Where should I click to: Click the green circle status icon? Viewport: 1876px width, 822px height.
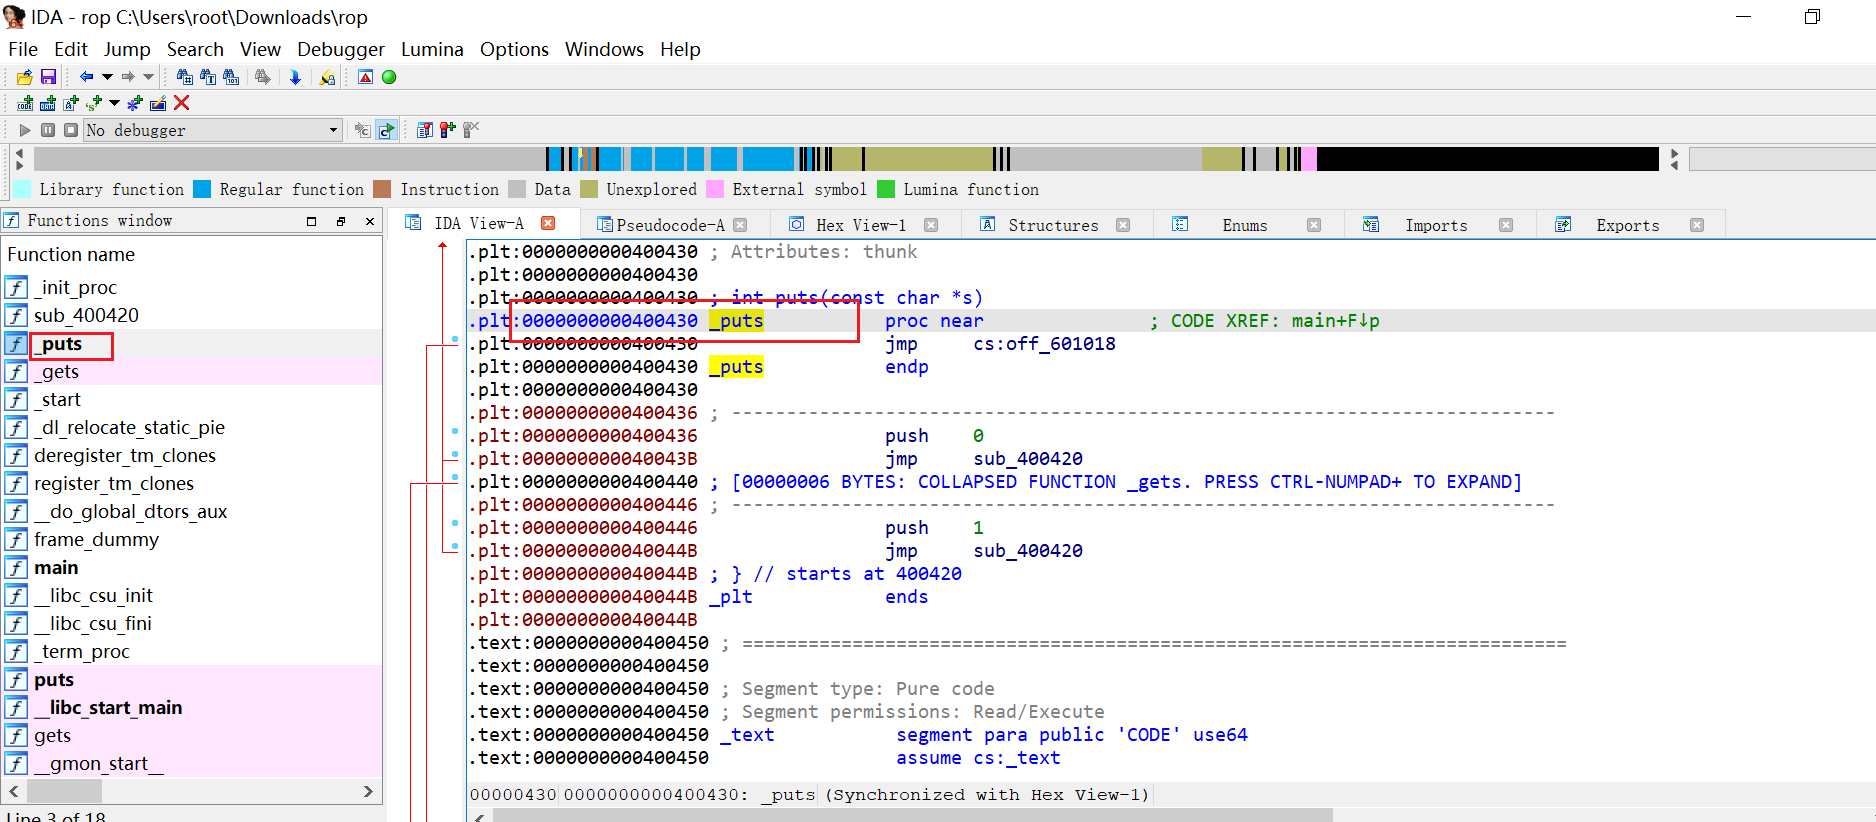pyautogui.click(x=389, y=77)
